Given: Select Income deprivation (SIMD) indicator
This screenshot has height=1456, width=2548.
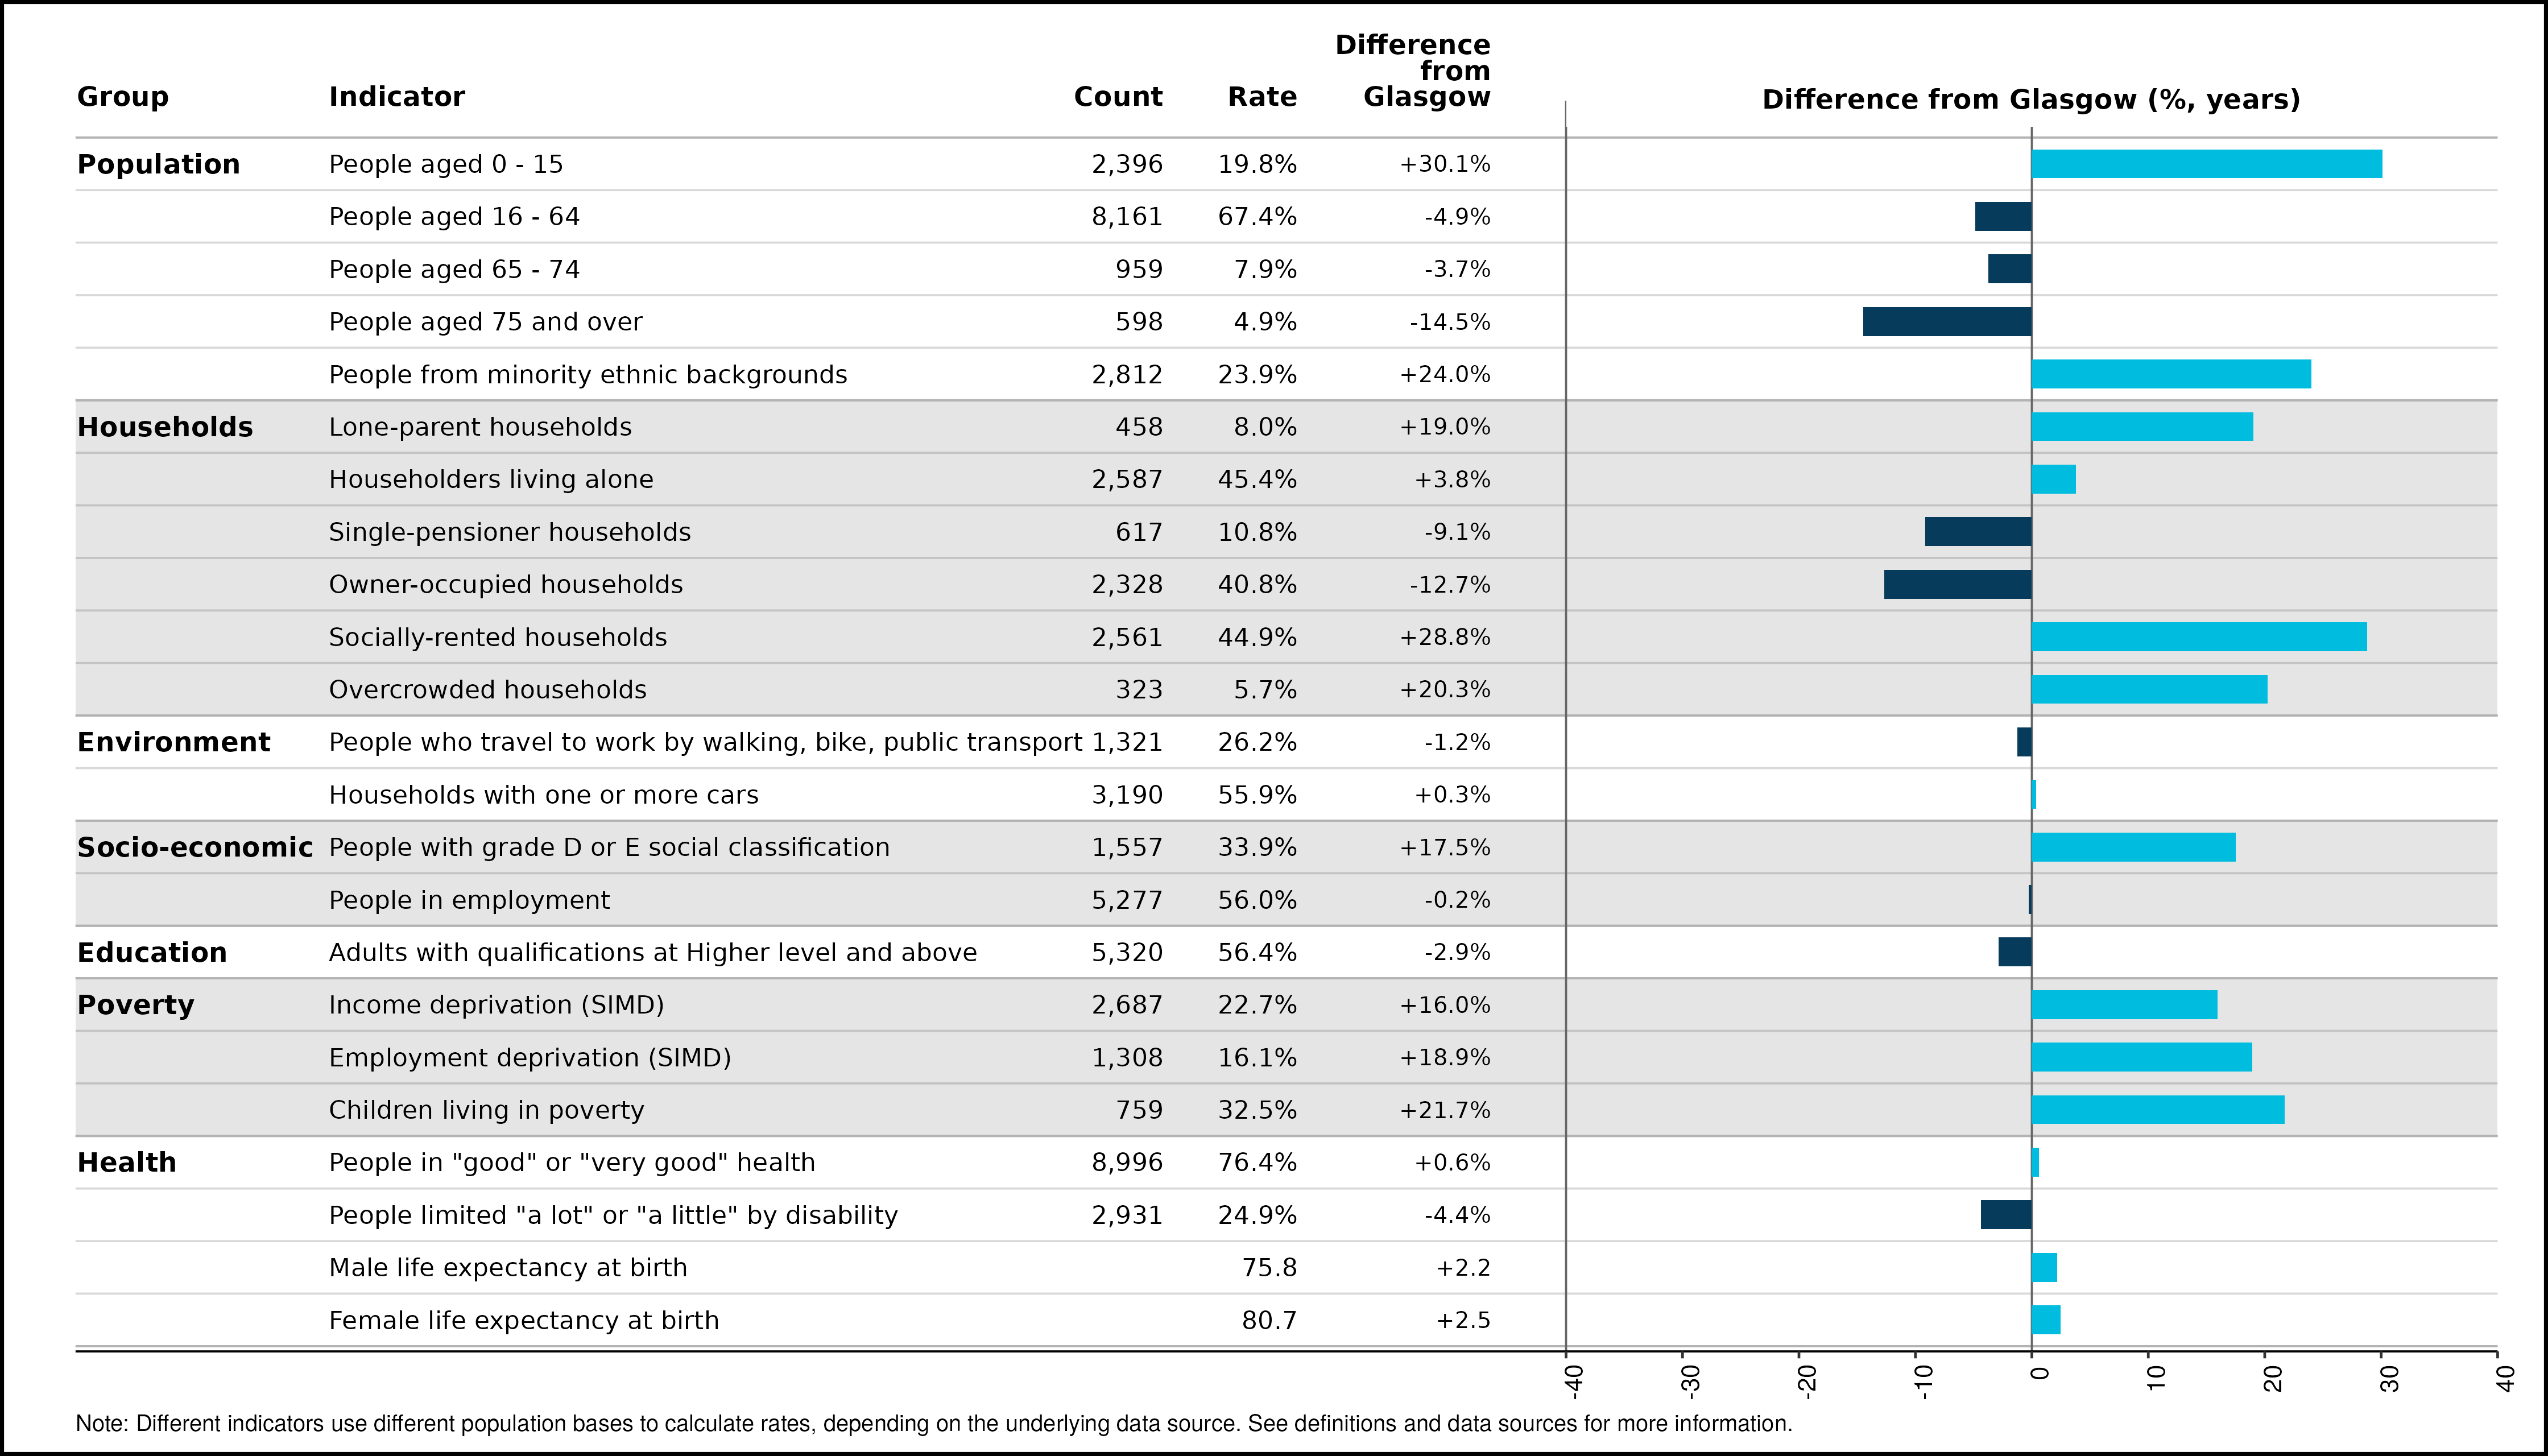Looking at the screenshot, I should pyautogui.click(x=497, y=1005).
